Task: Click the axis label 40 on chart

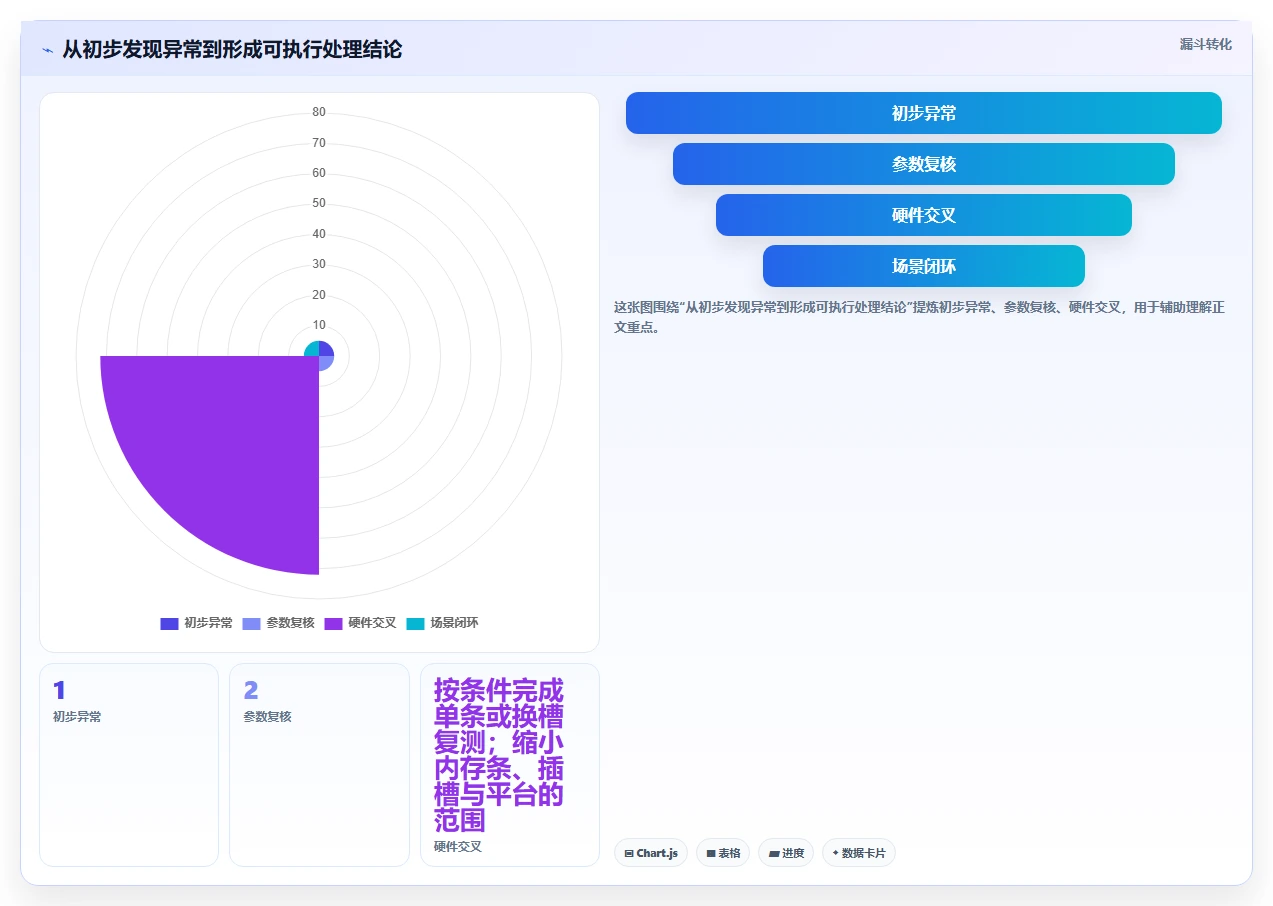Action: (x=319, y=234)
